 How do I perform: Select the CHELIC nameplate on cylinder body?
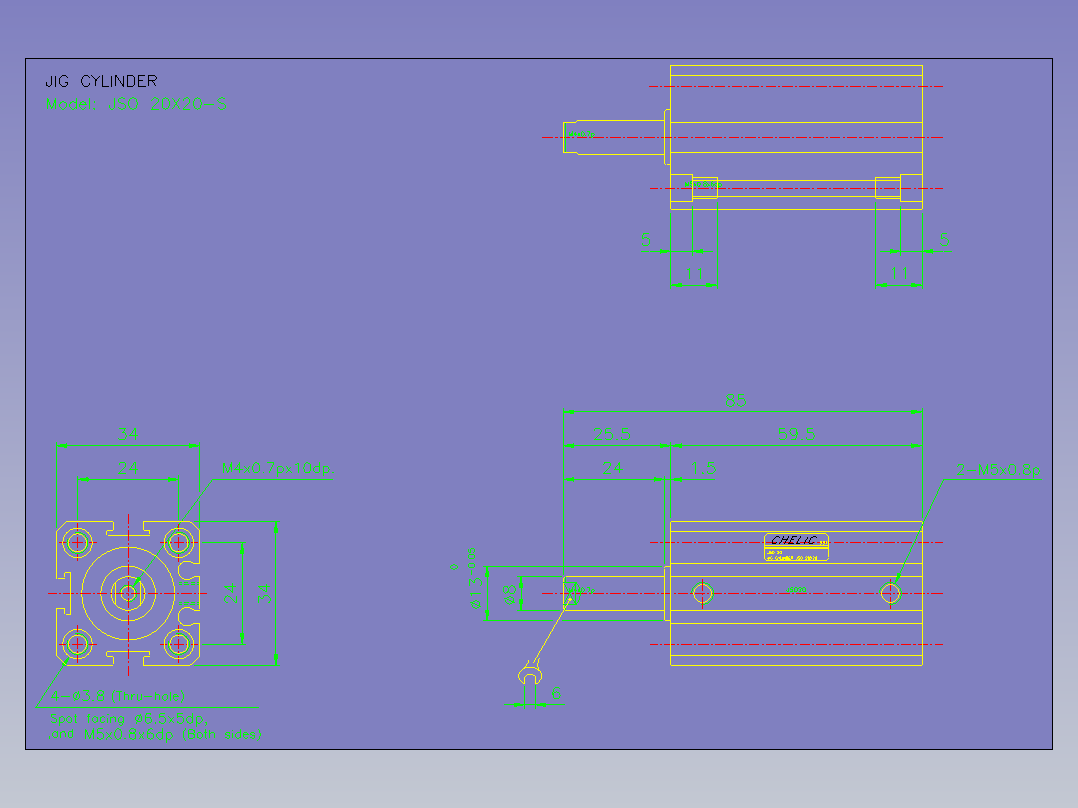point(796,547)
